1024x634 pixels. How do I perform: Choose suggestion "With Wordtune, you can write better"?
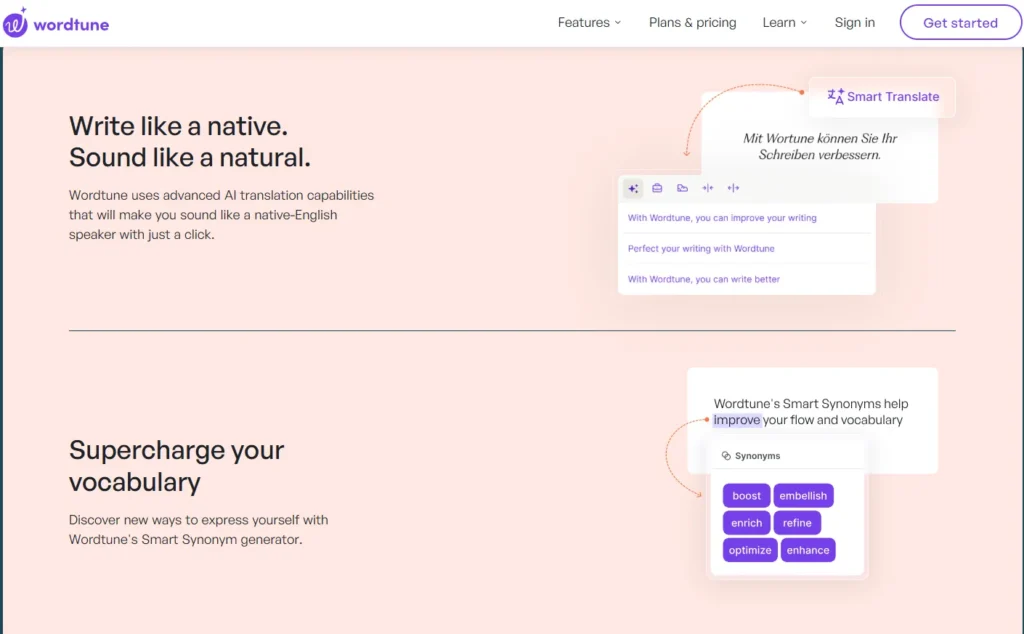pos(703,279)
